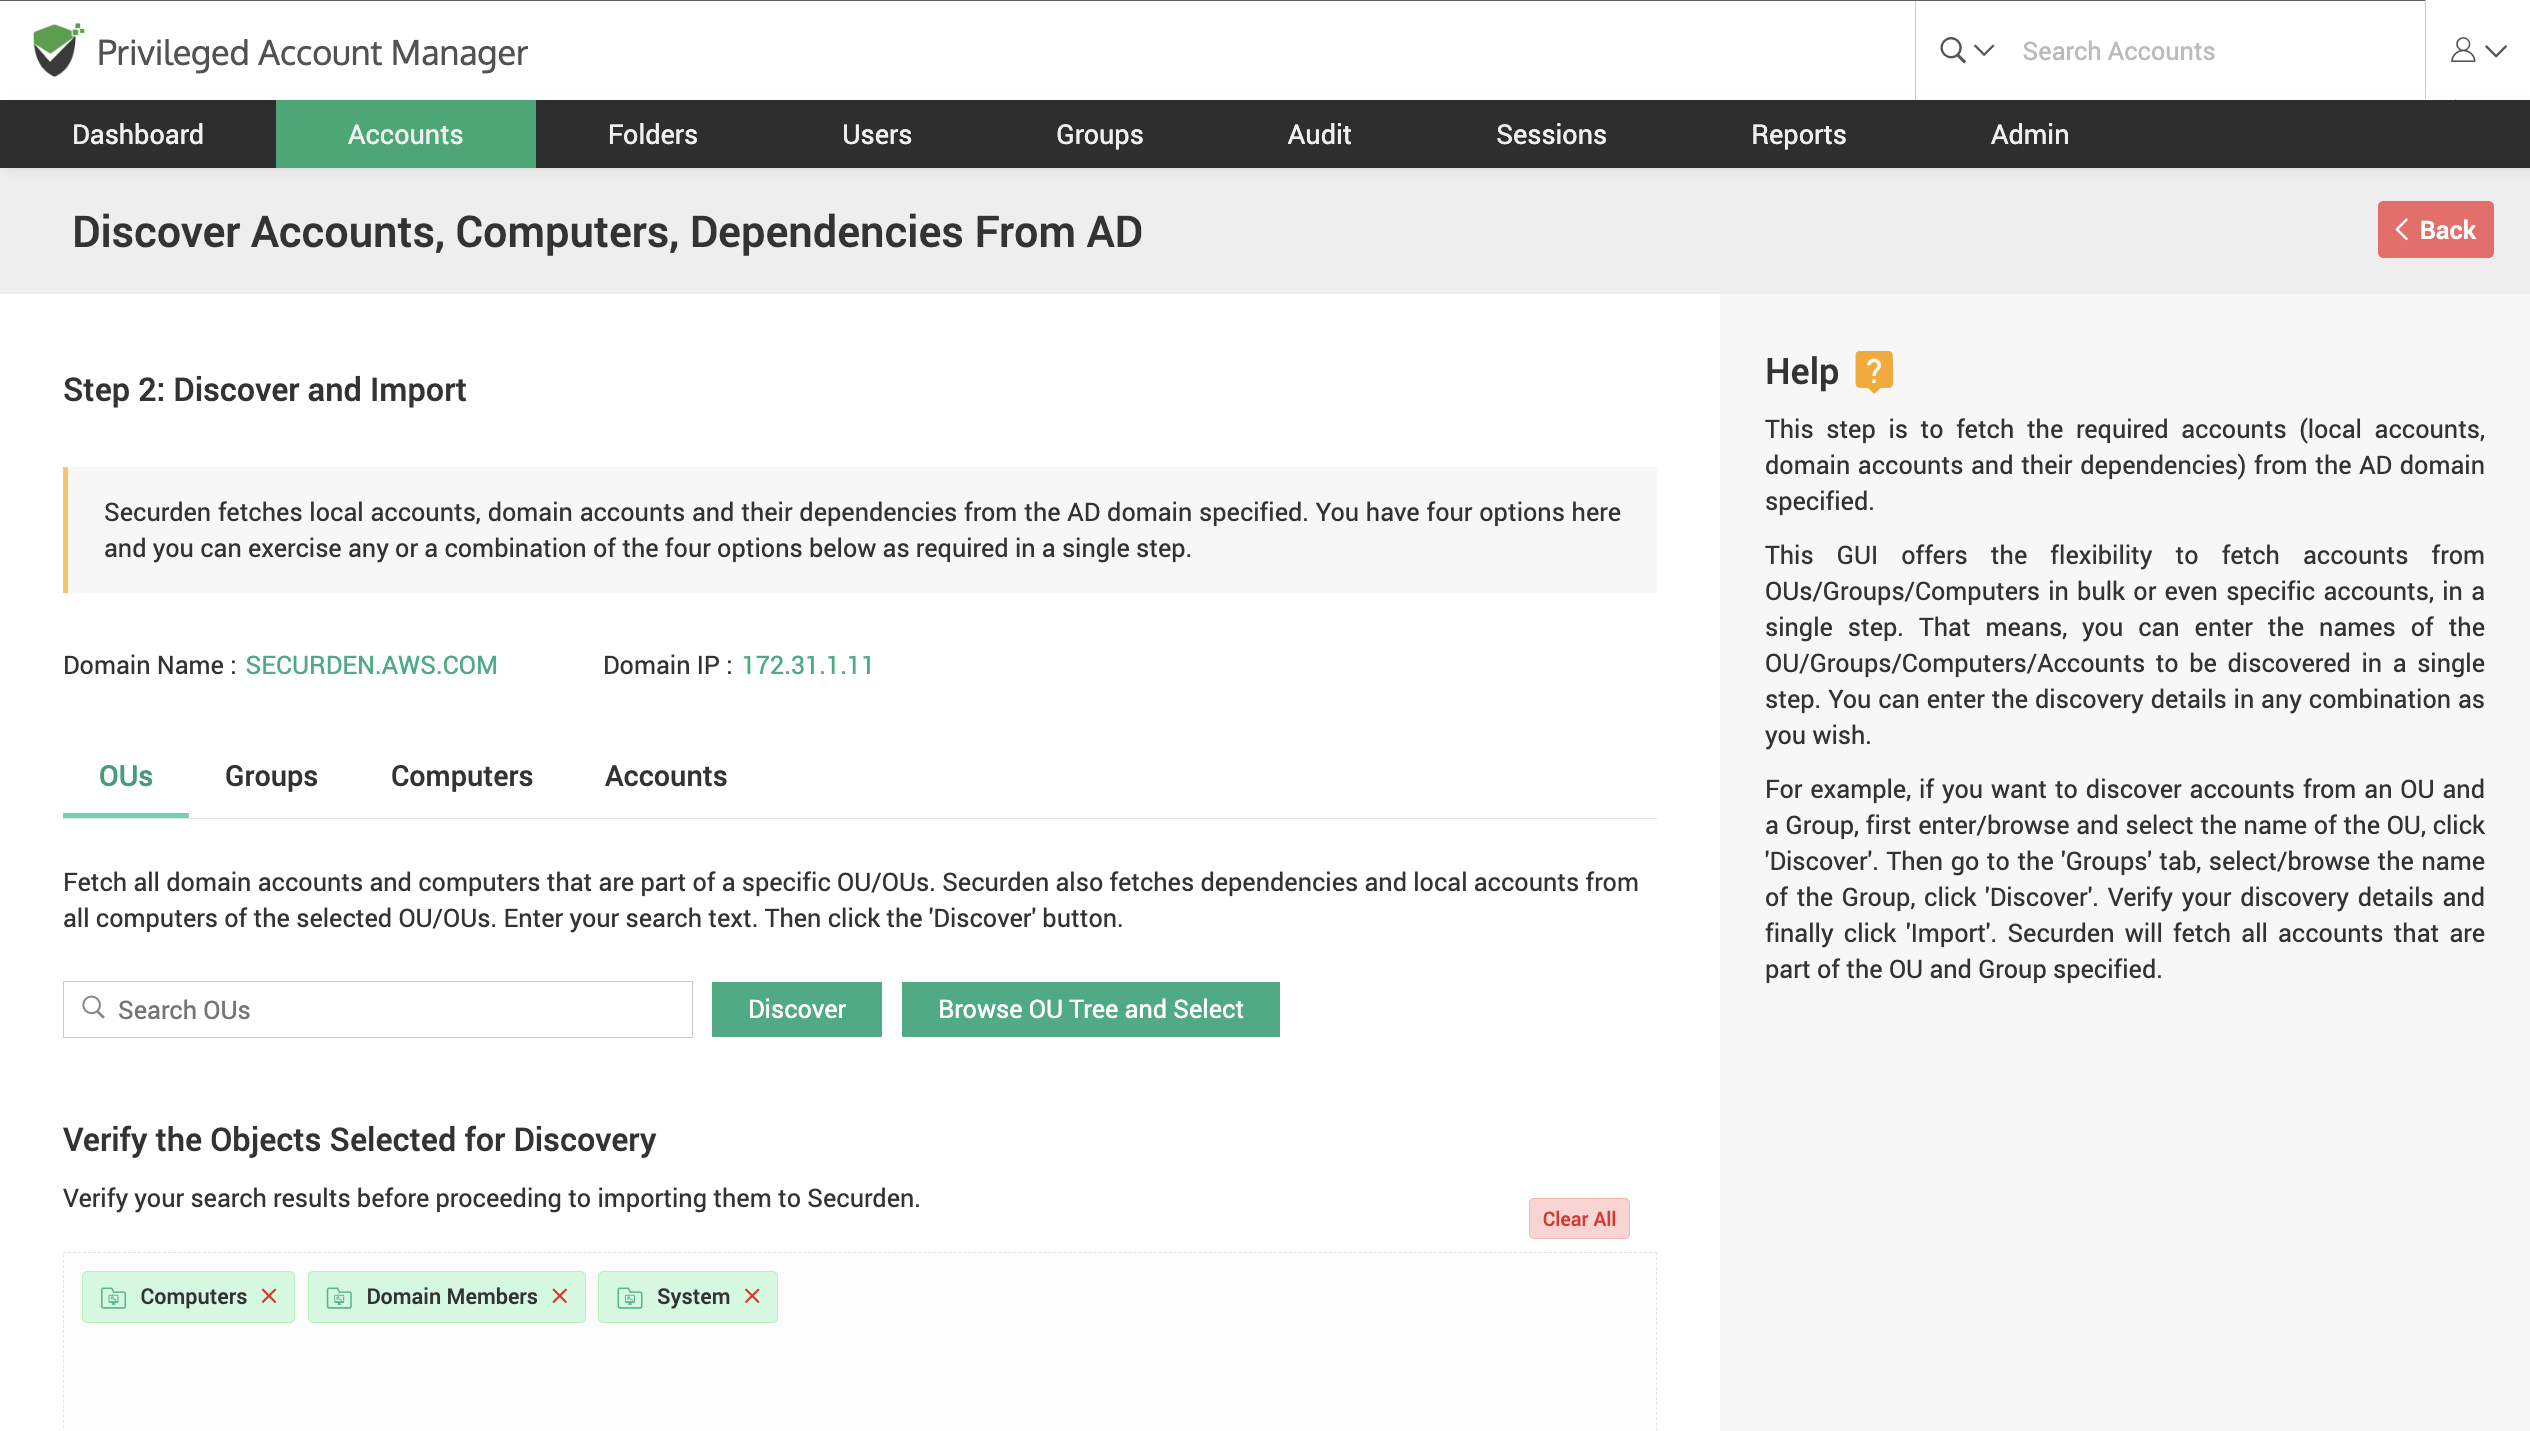Switch to the Groups discovery tab
Viewport: 2530px width, 1431px height.
pyautogui.click(x=269, y=776)
